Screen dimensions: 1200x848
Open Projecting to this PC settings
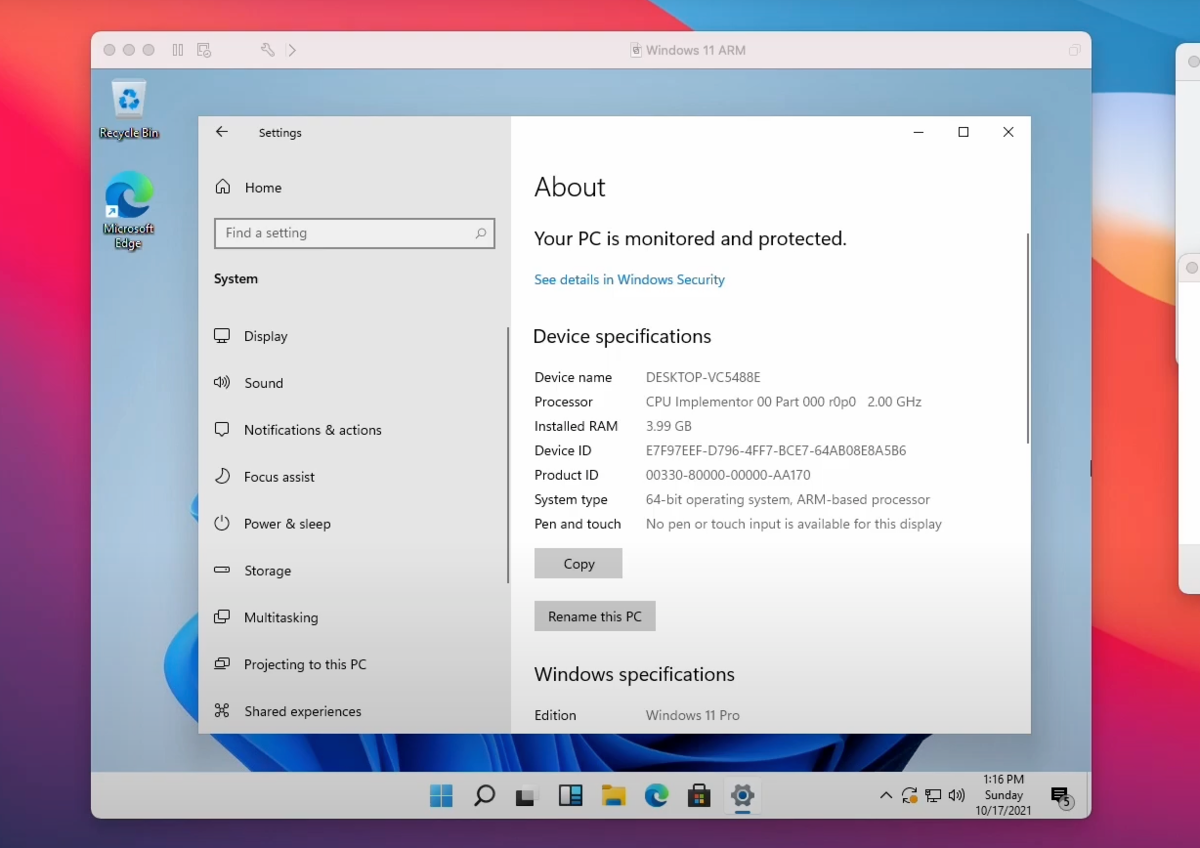pyautogui.click(x=305, y=665)
